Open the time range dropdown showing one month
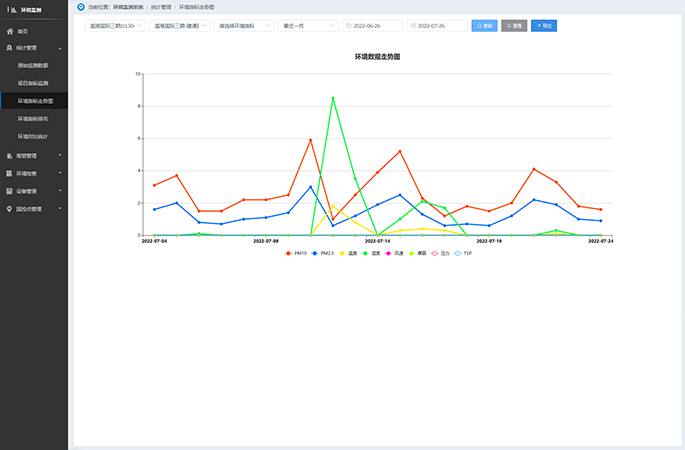Viewport: 685px width, 450px height. tap(307, 25)
